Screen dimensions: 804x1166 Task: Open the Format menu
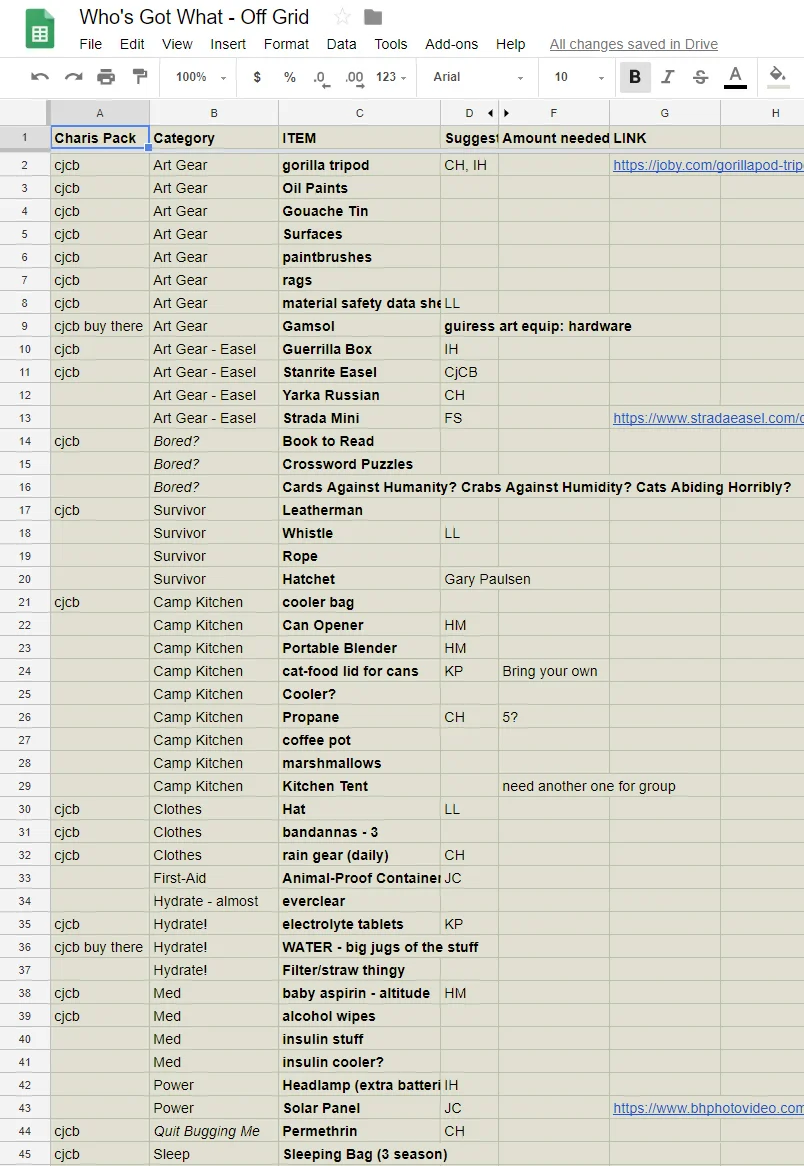(x=286, y=44)
